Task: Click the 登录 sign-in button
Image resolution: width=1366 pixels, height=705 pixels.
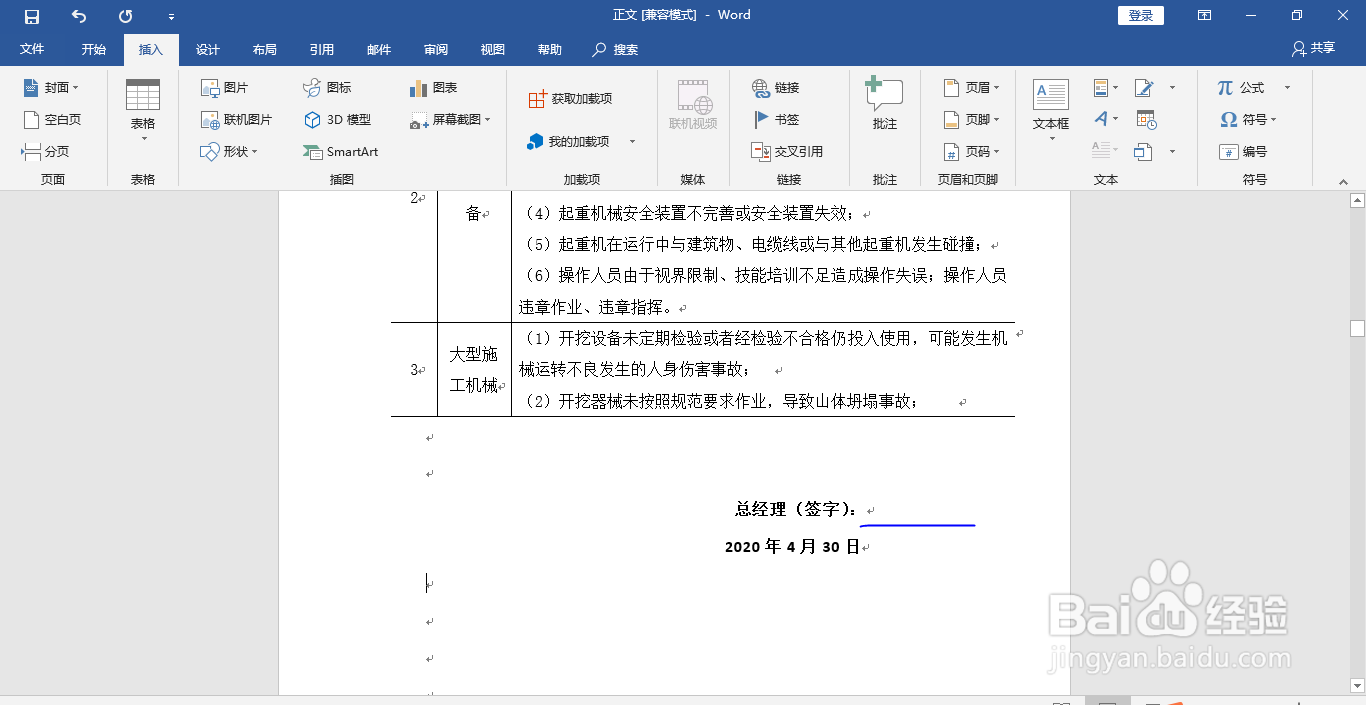Action: [1140, 15]
